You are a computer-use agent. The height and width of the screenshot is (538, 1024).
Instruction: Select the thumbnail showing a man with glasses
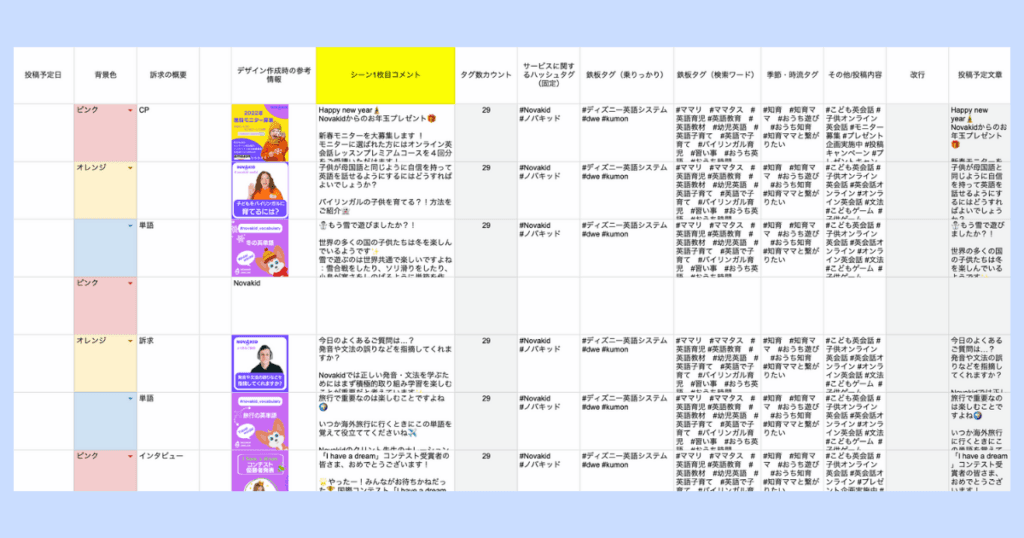point(260,363)
